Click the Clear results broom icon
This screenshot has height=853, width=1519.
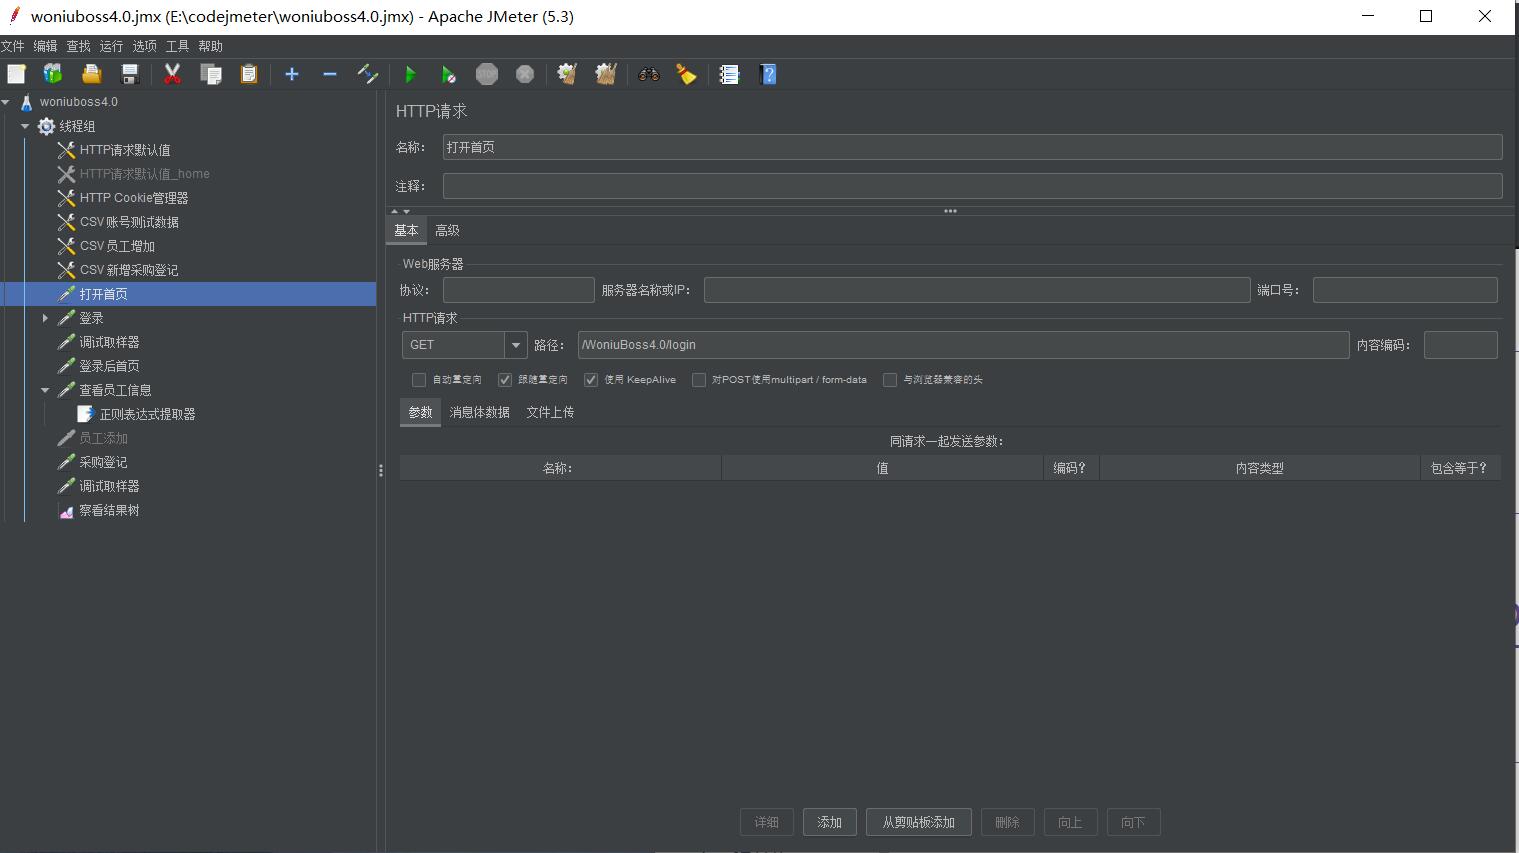(x=567, y=74)
